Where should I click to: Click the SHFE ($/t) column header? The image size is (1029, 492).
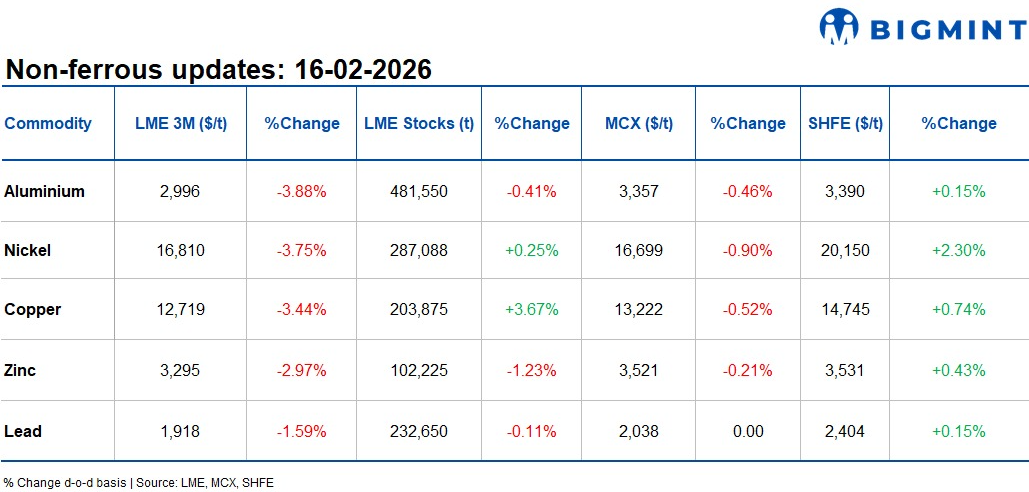(x=845, y=124)
